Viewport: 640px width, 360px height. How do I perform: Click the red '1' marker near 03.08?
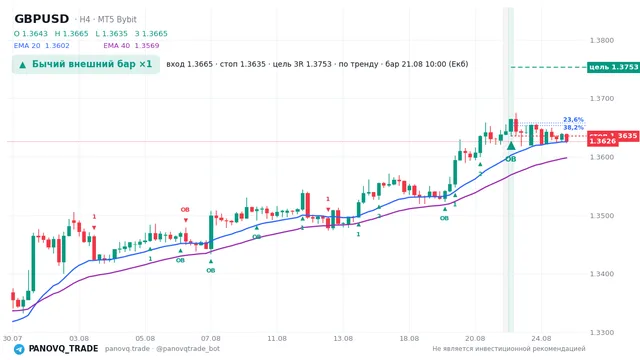pyautogui.click(x=94, y=217)
